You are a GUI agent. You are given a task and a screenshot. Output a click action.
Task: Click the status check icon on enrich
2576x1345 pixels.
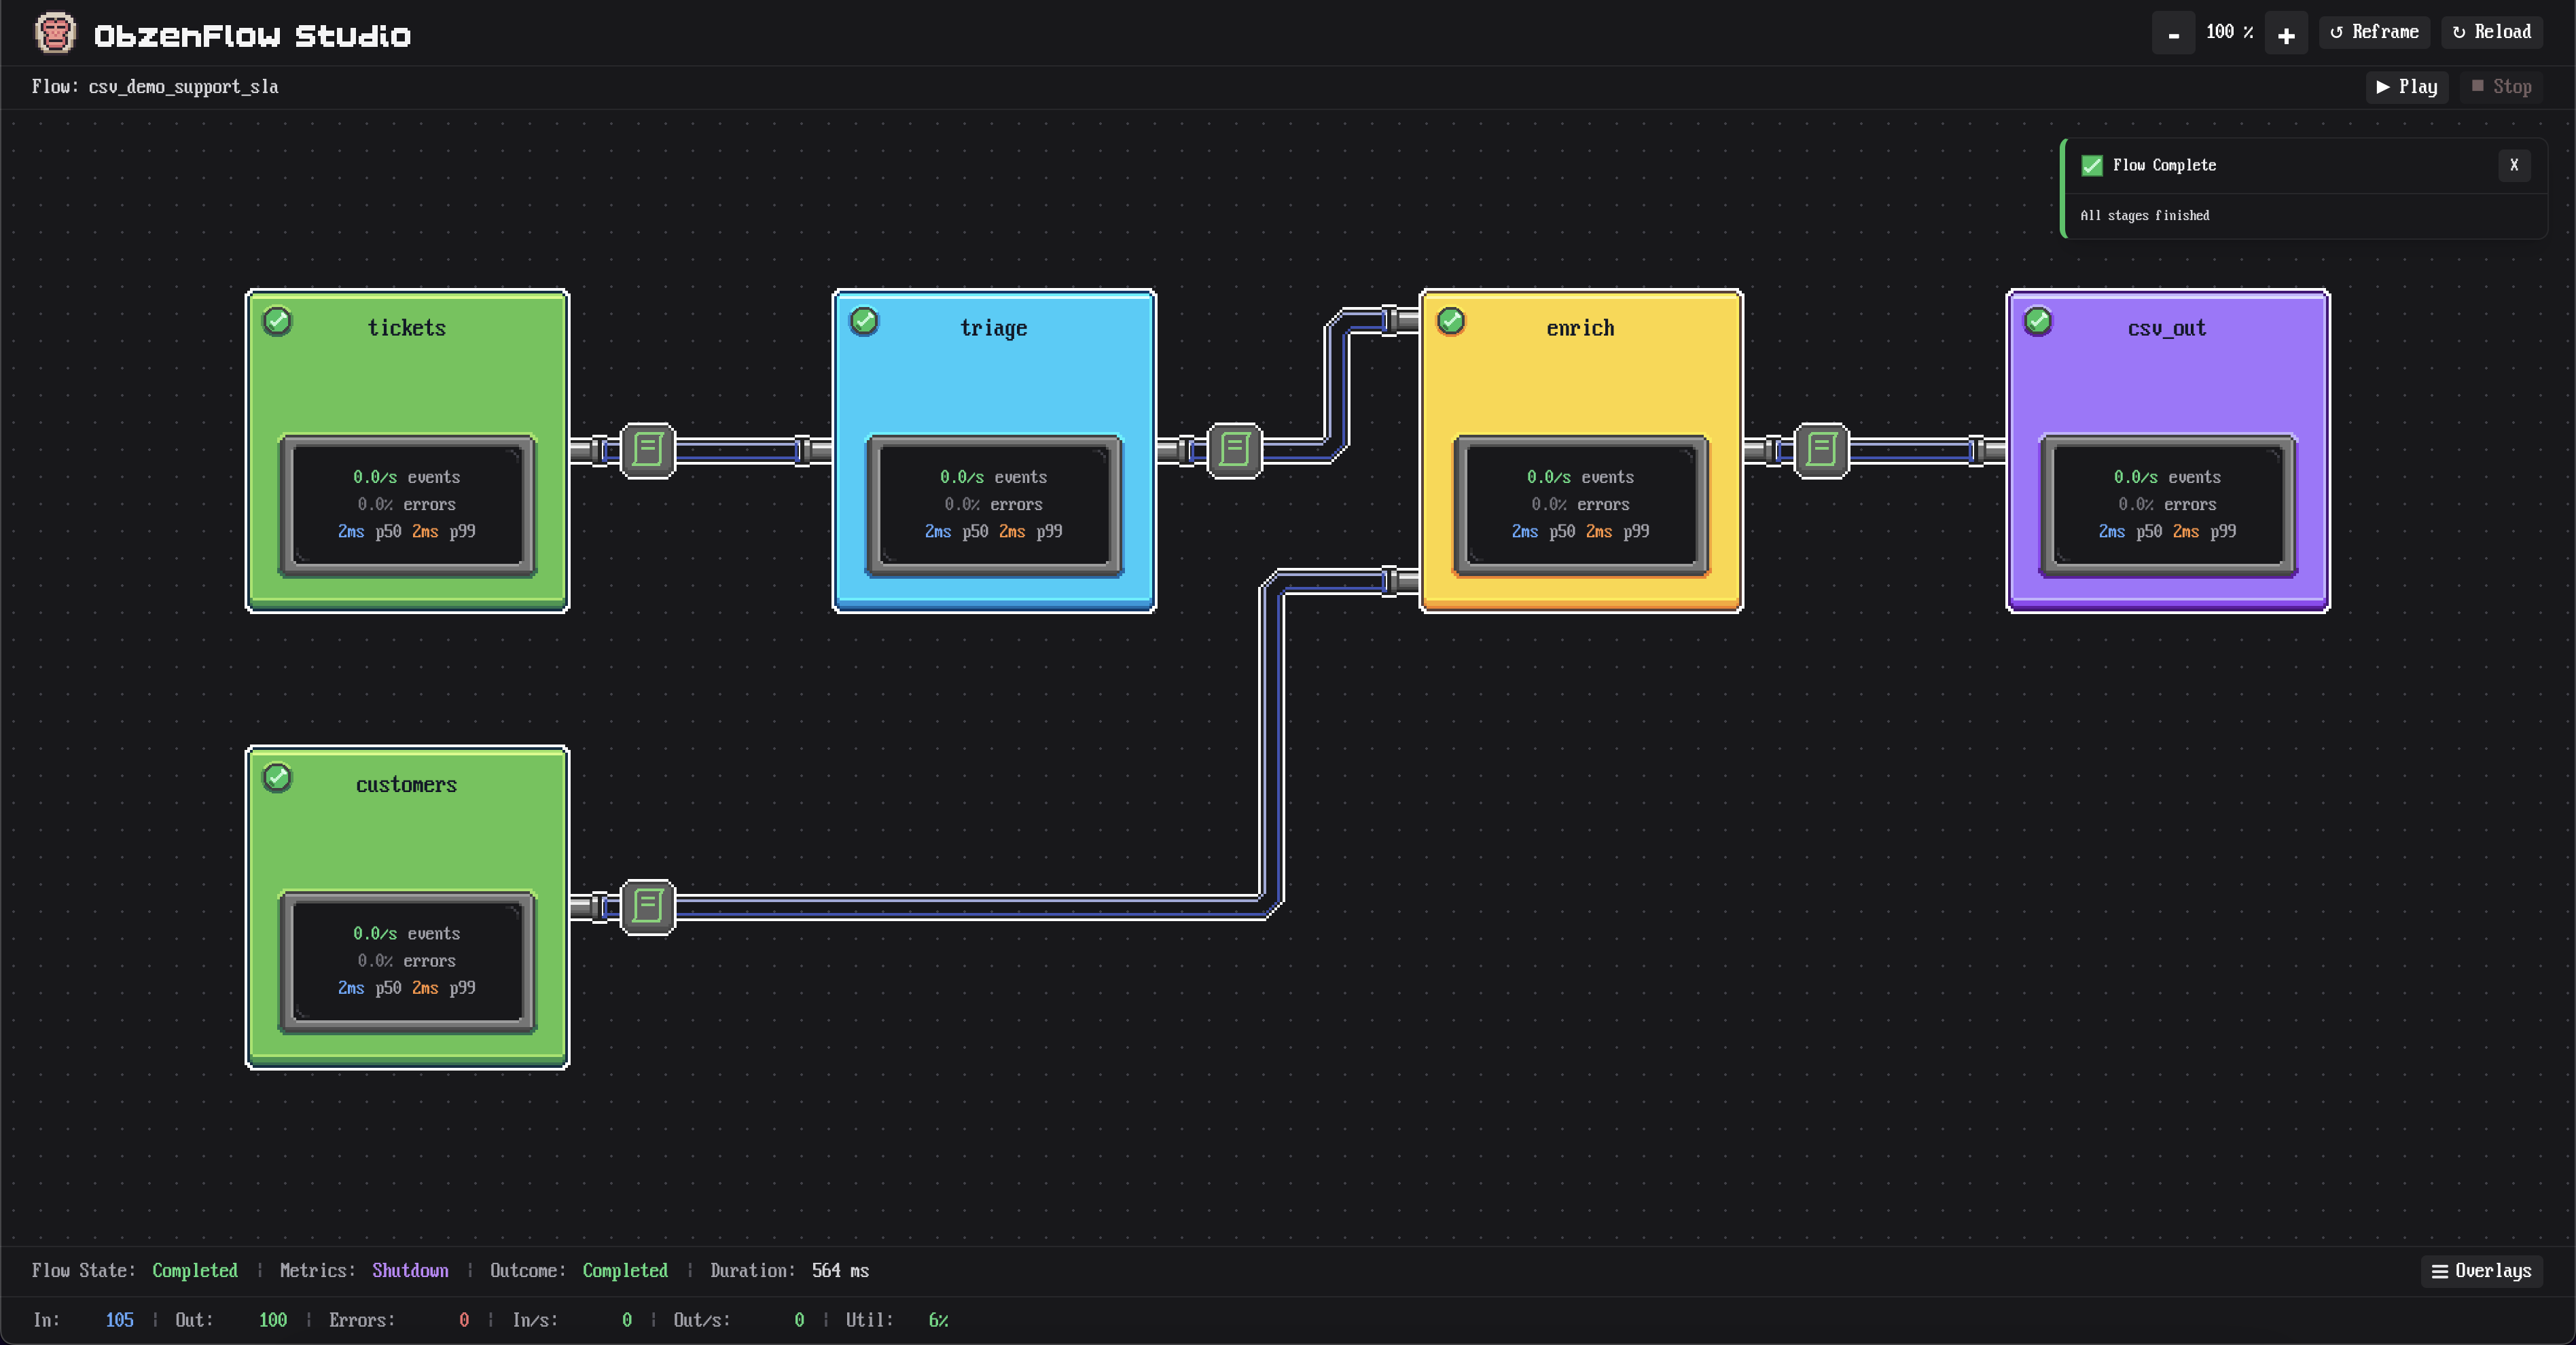click(x=1451, y=321)
